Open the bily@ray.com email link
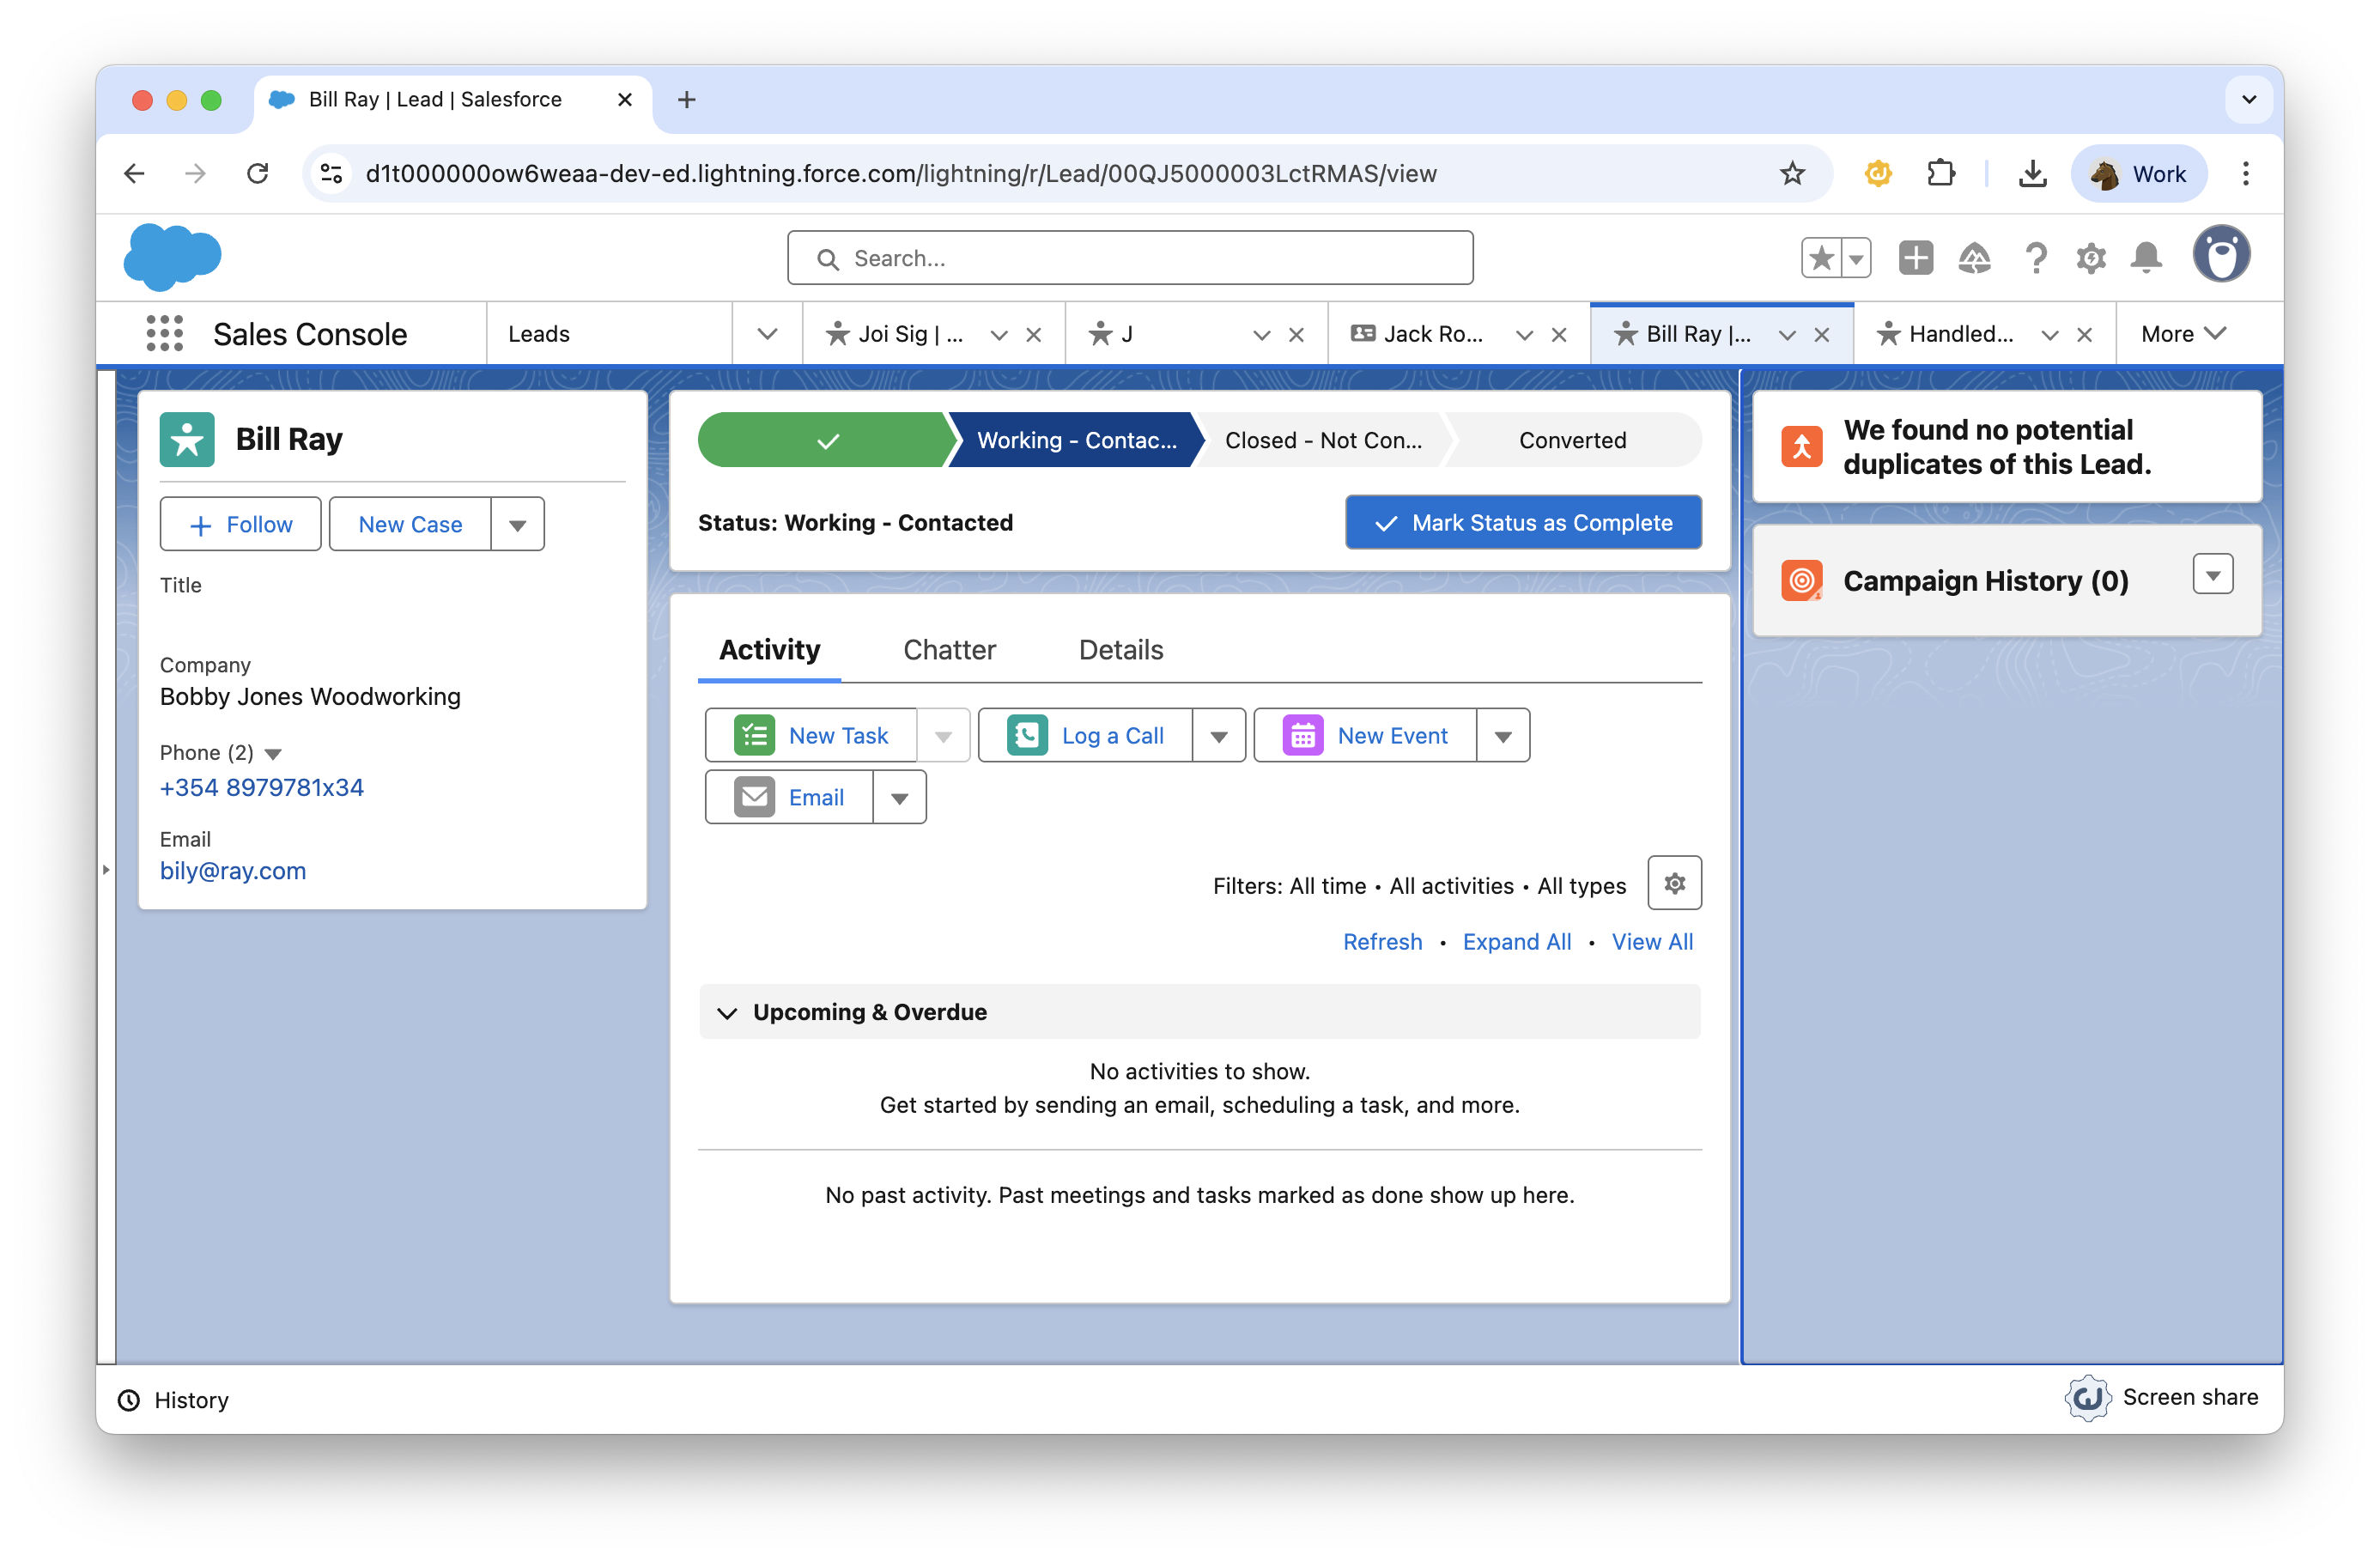 coord(233,871)
